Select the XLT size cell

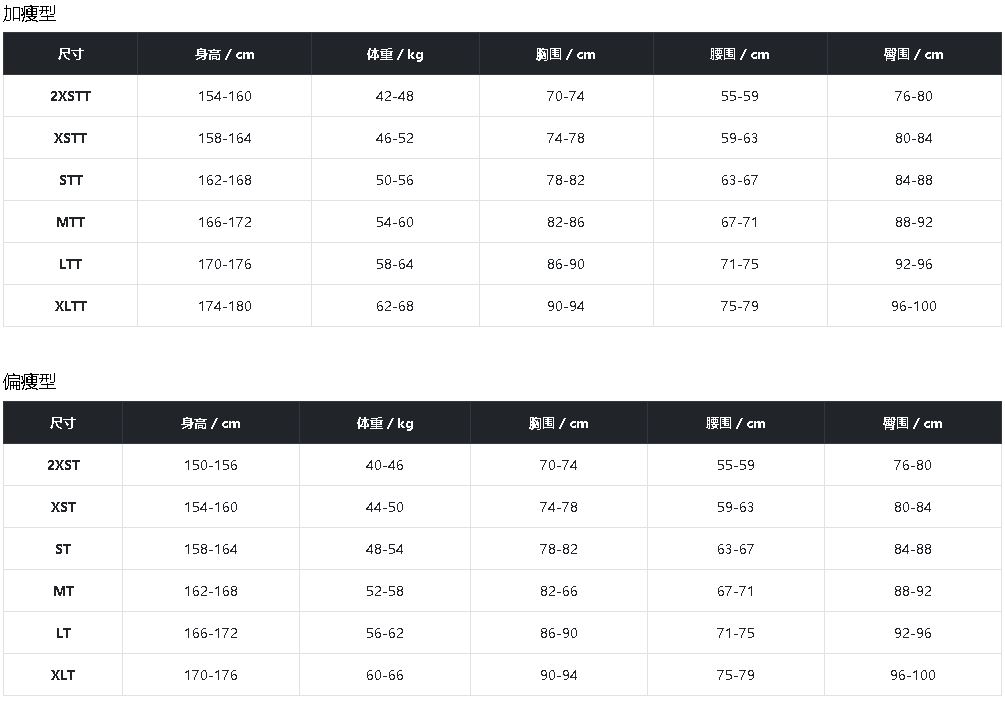click(x=63, y=675)
